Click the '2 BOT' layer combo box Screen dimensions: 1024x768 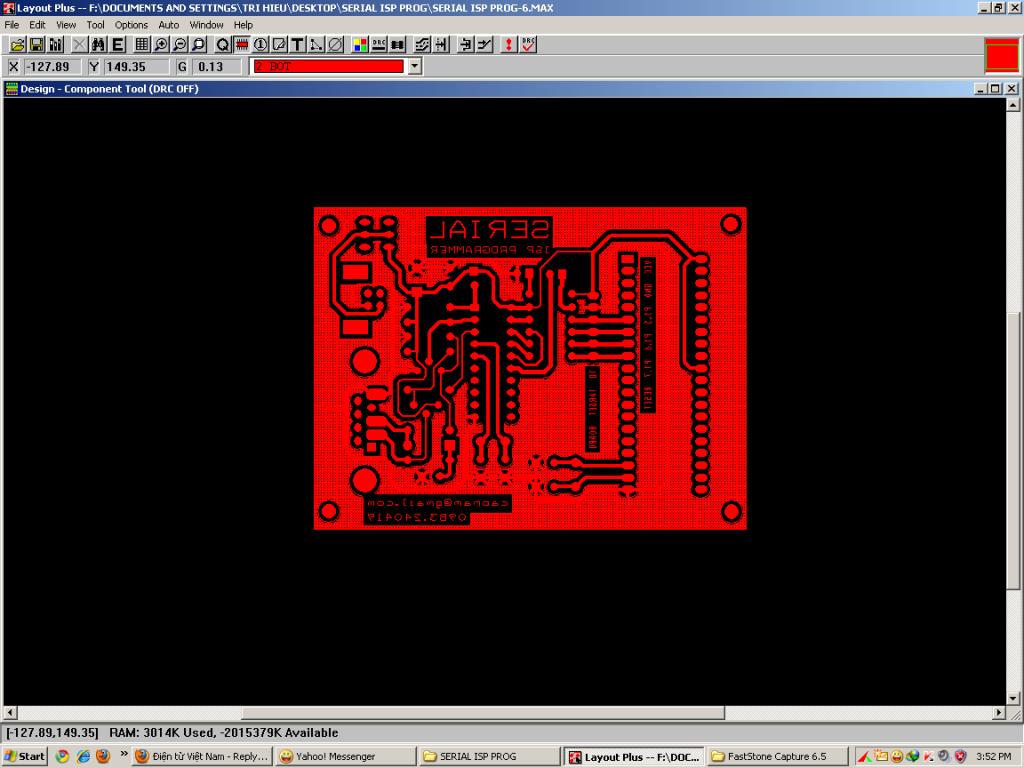[x=328, y=67]
